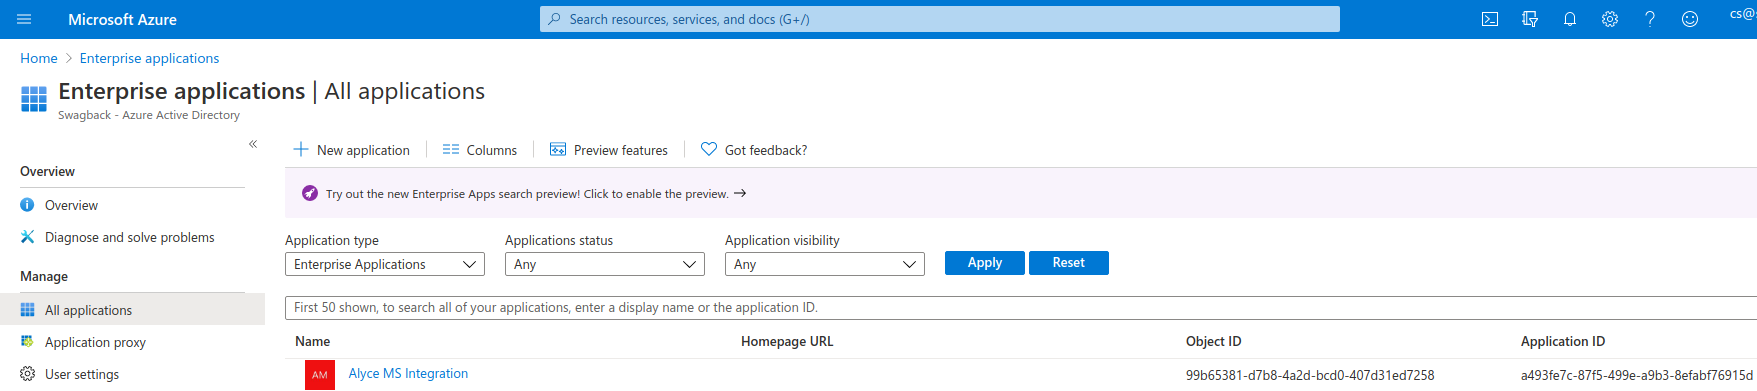1757x391 pixels.
Task: Open the Help question mark icon
Action: point(1650,19)
